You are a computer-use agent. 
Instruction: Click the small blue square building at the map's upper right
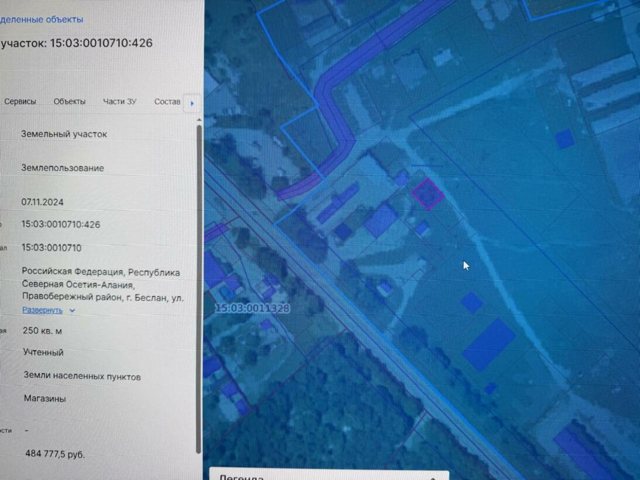point(565,139)
